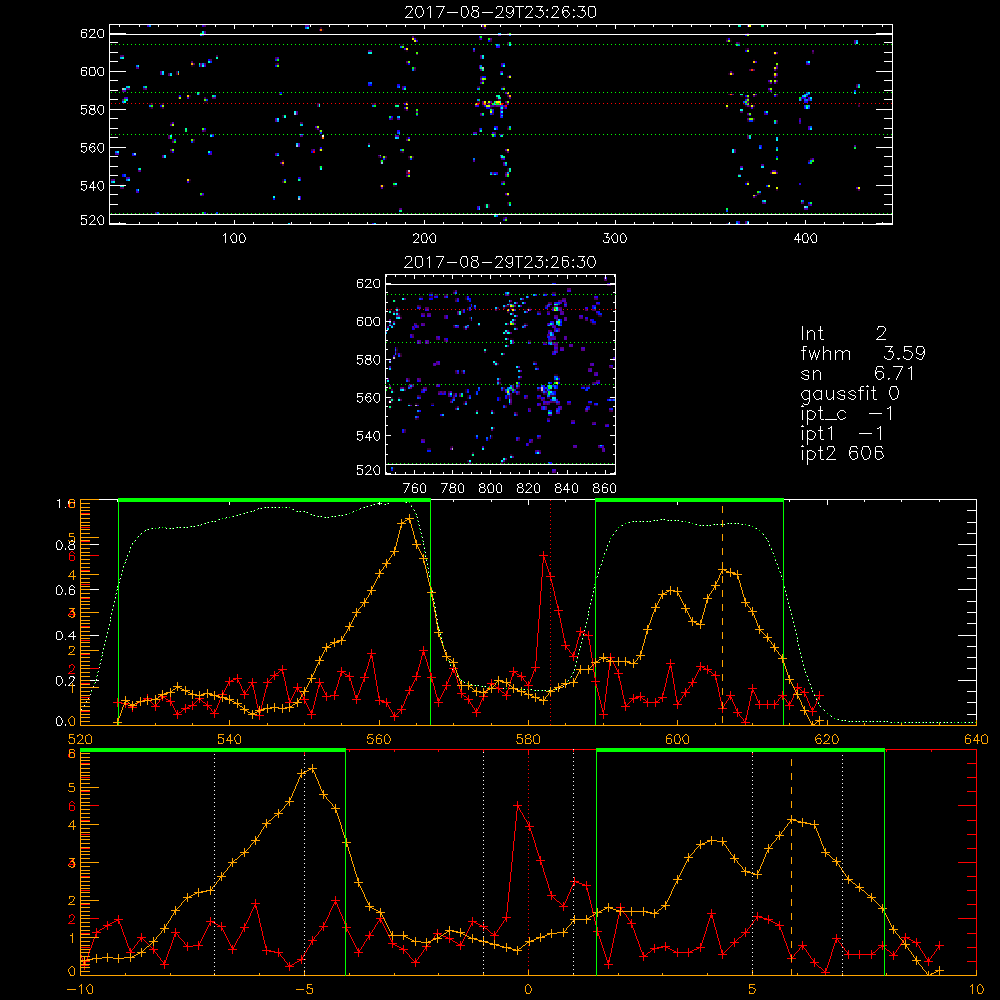Click x-axis label 760 on middle image
The height and width of the screenshot is (1000, 1000).
point(415,489)
